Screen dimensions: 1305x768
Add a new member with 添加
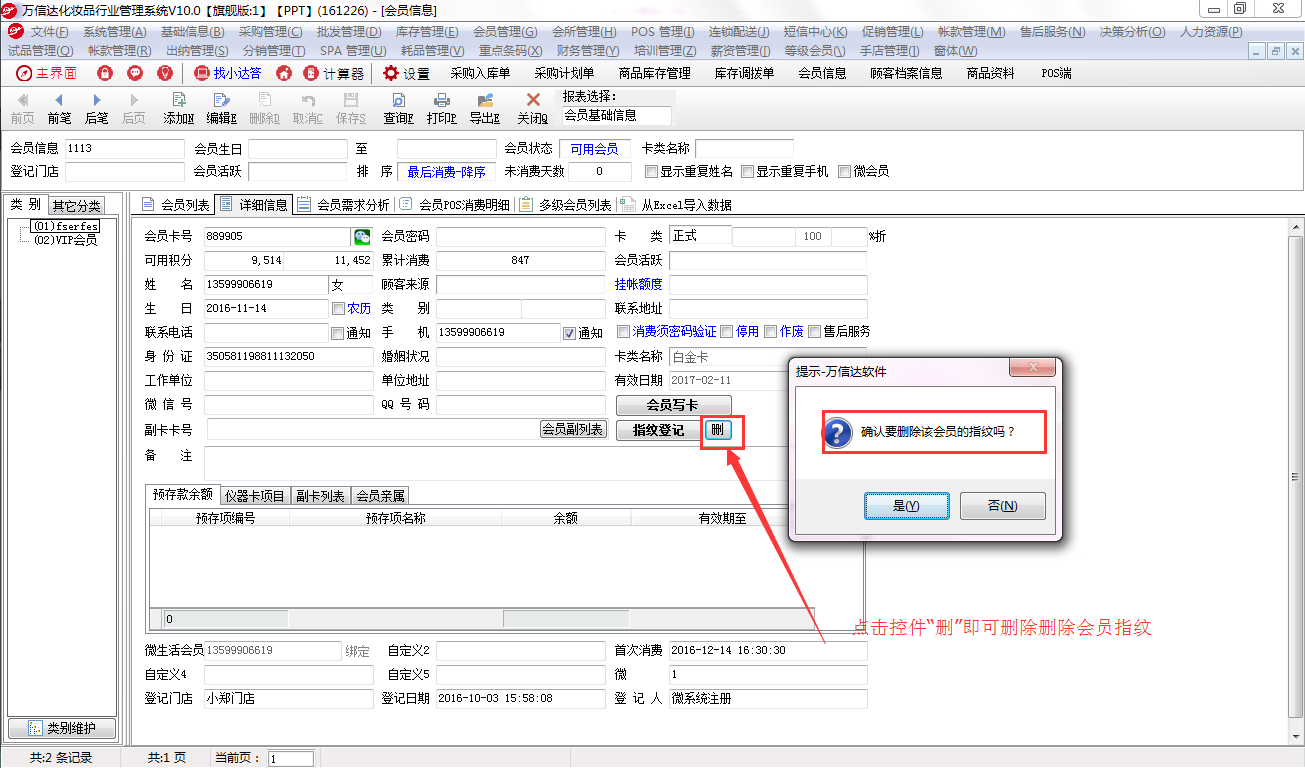pos(179,108)
